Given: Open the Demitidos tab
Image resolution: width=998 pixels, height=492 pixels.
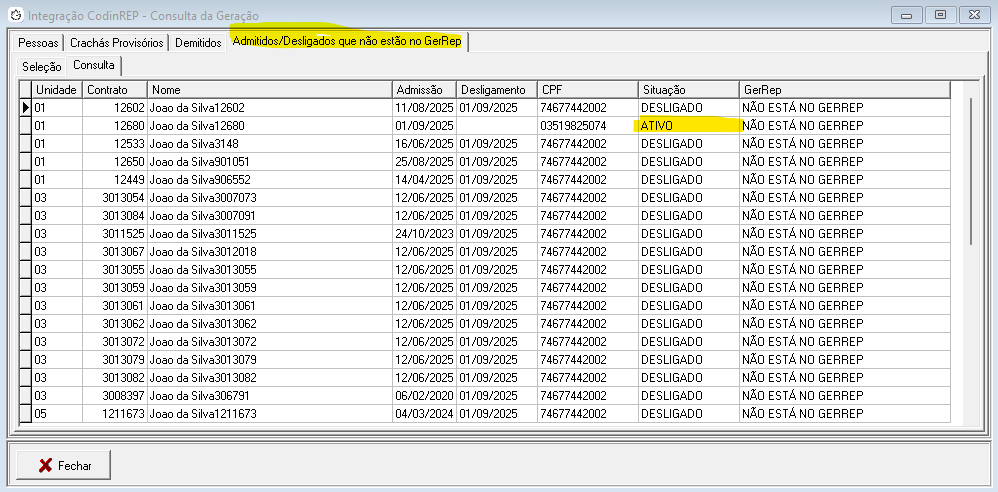Looking at the screenshot, I should [x=197, y=43].
